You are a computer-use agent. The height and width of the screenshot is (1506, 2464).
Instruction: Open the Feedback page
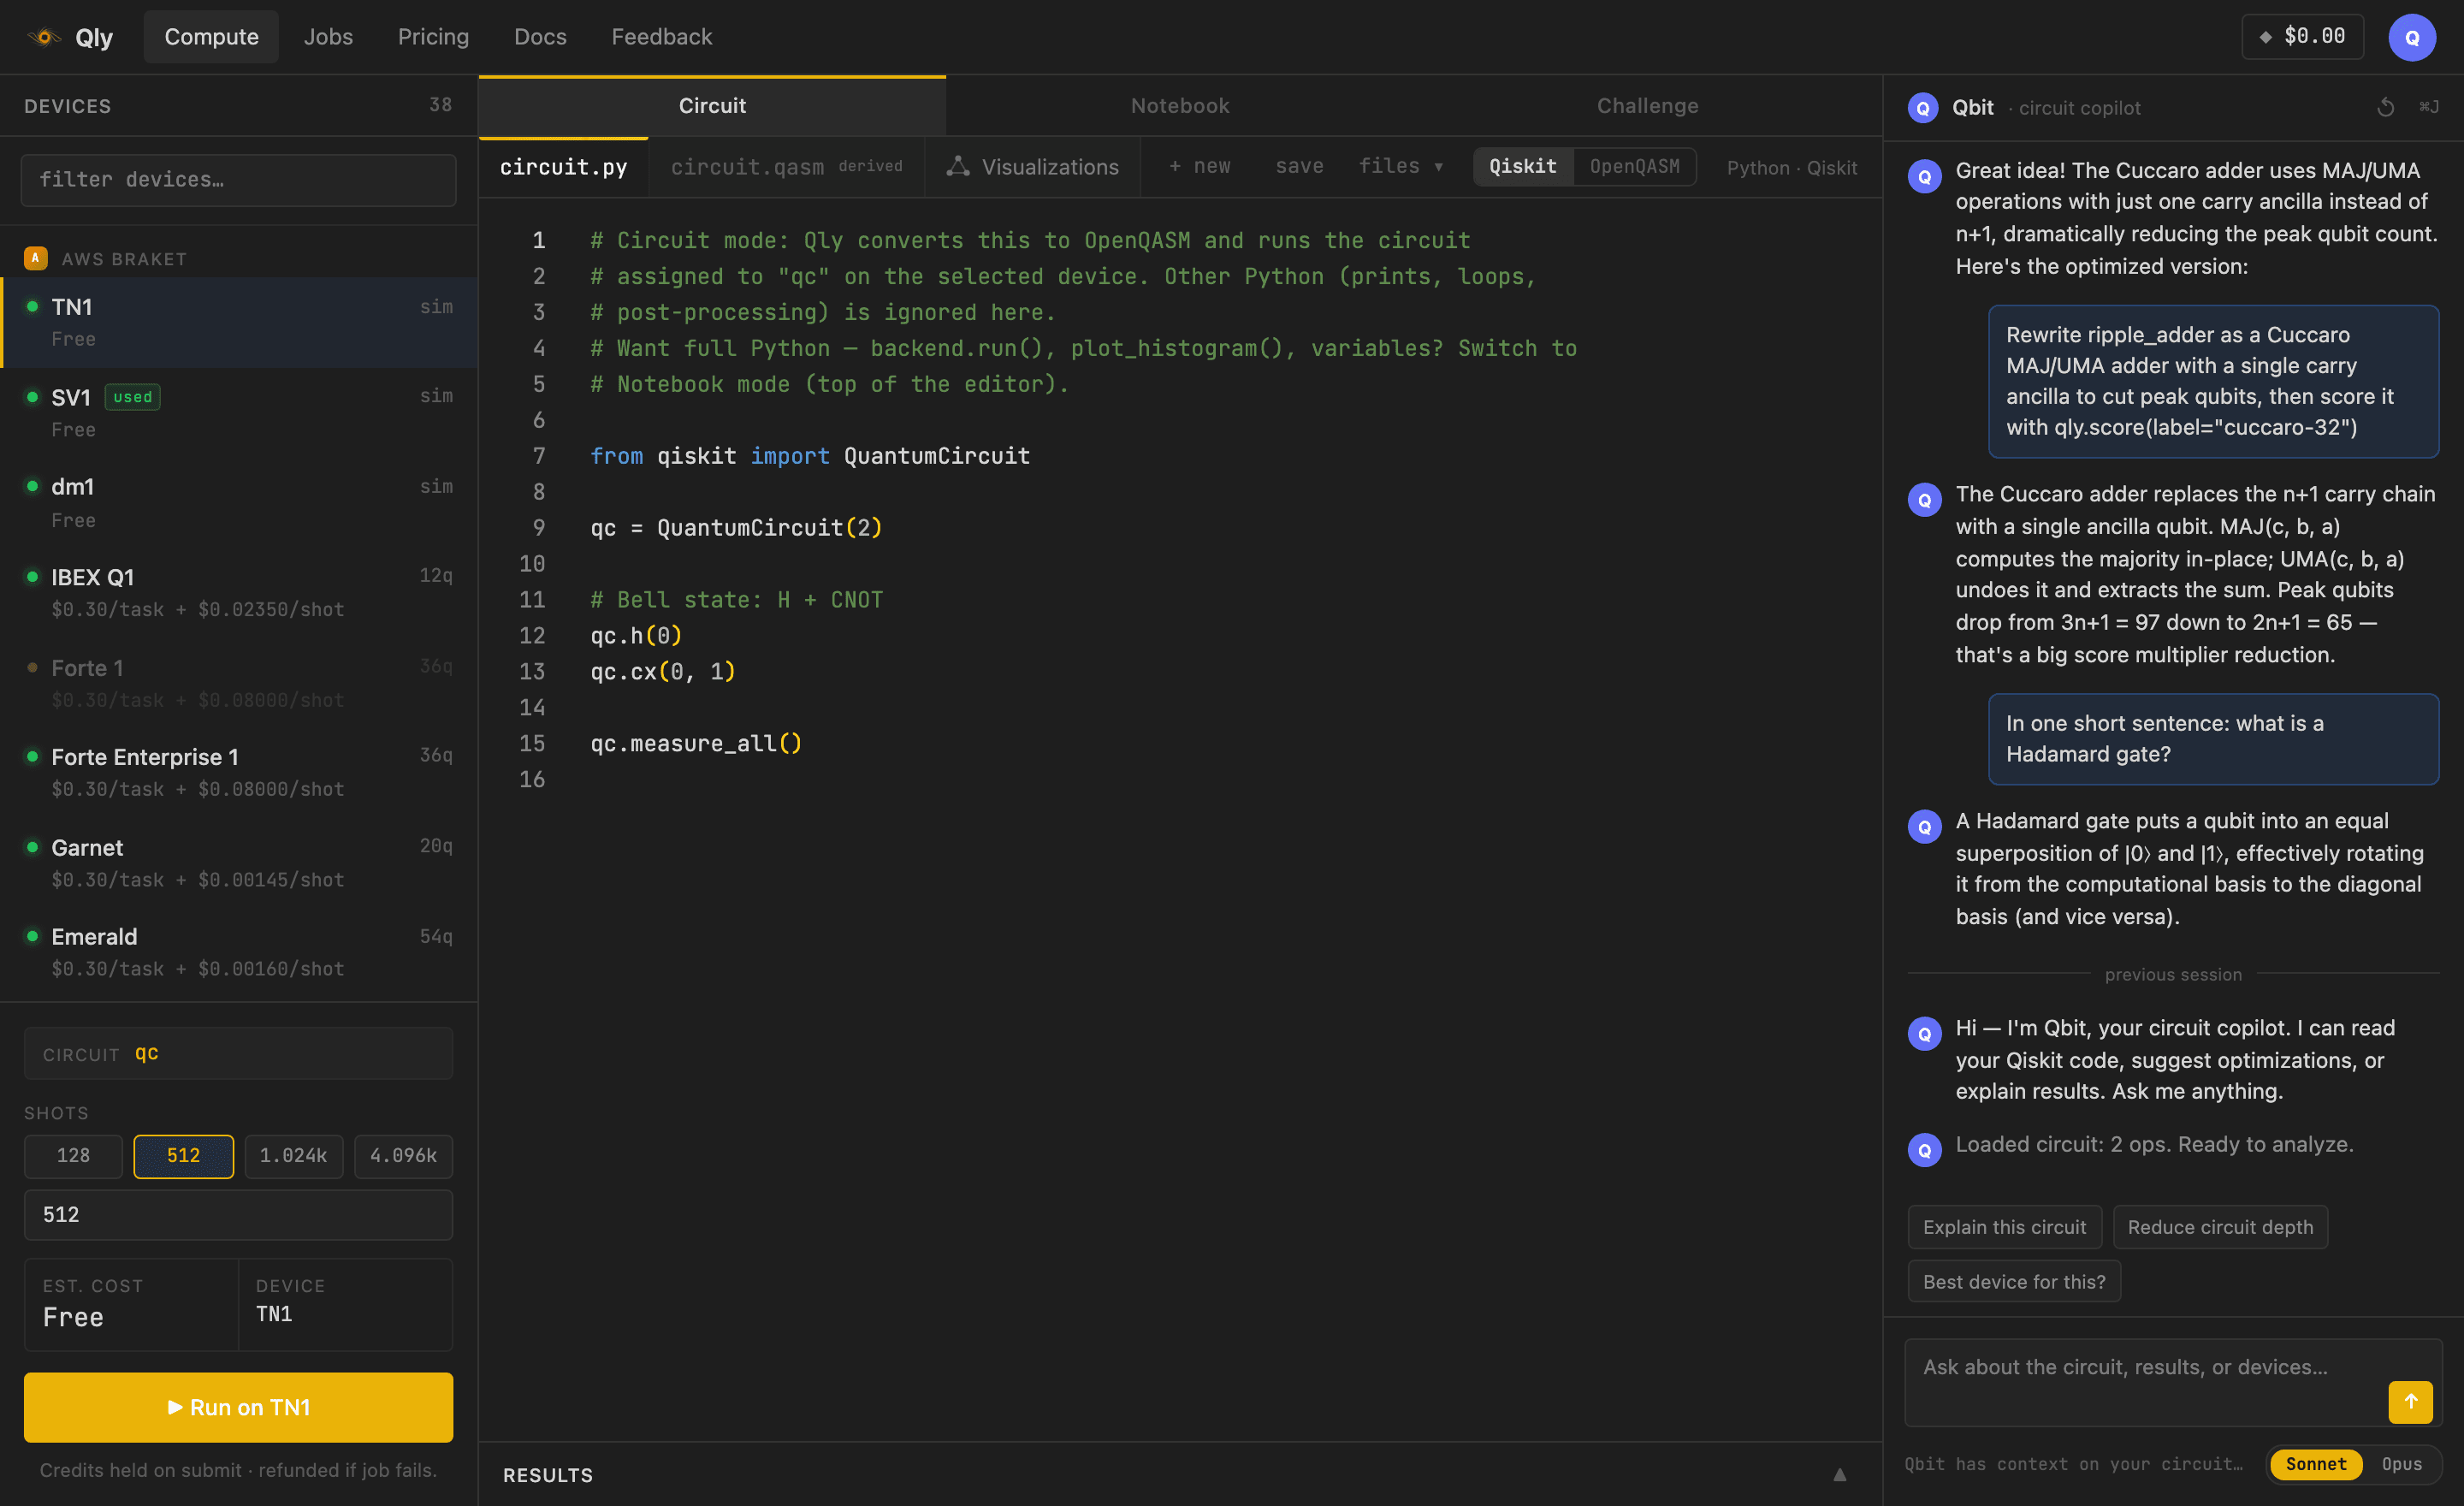661,37
